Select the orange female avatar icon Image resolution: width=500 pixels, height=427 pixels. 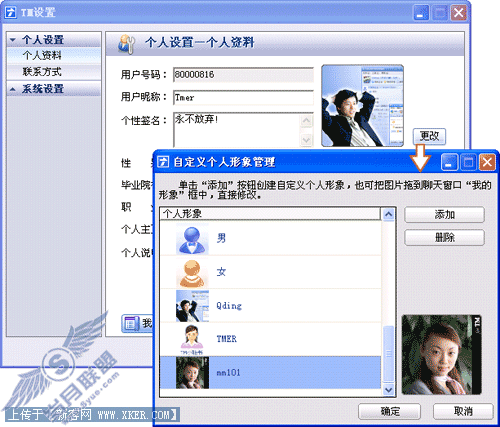tap(192, 273)
